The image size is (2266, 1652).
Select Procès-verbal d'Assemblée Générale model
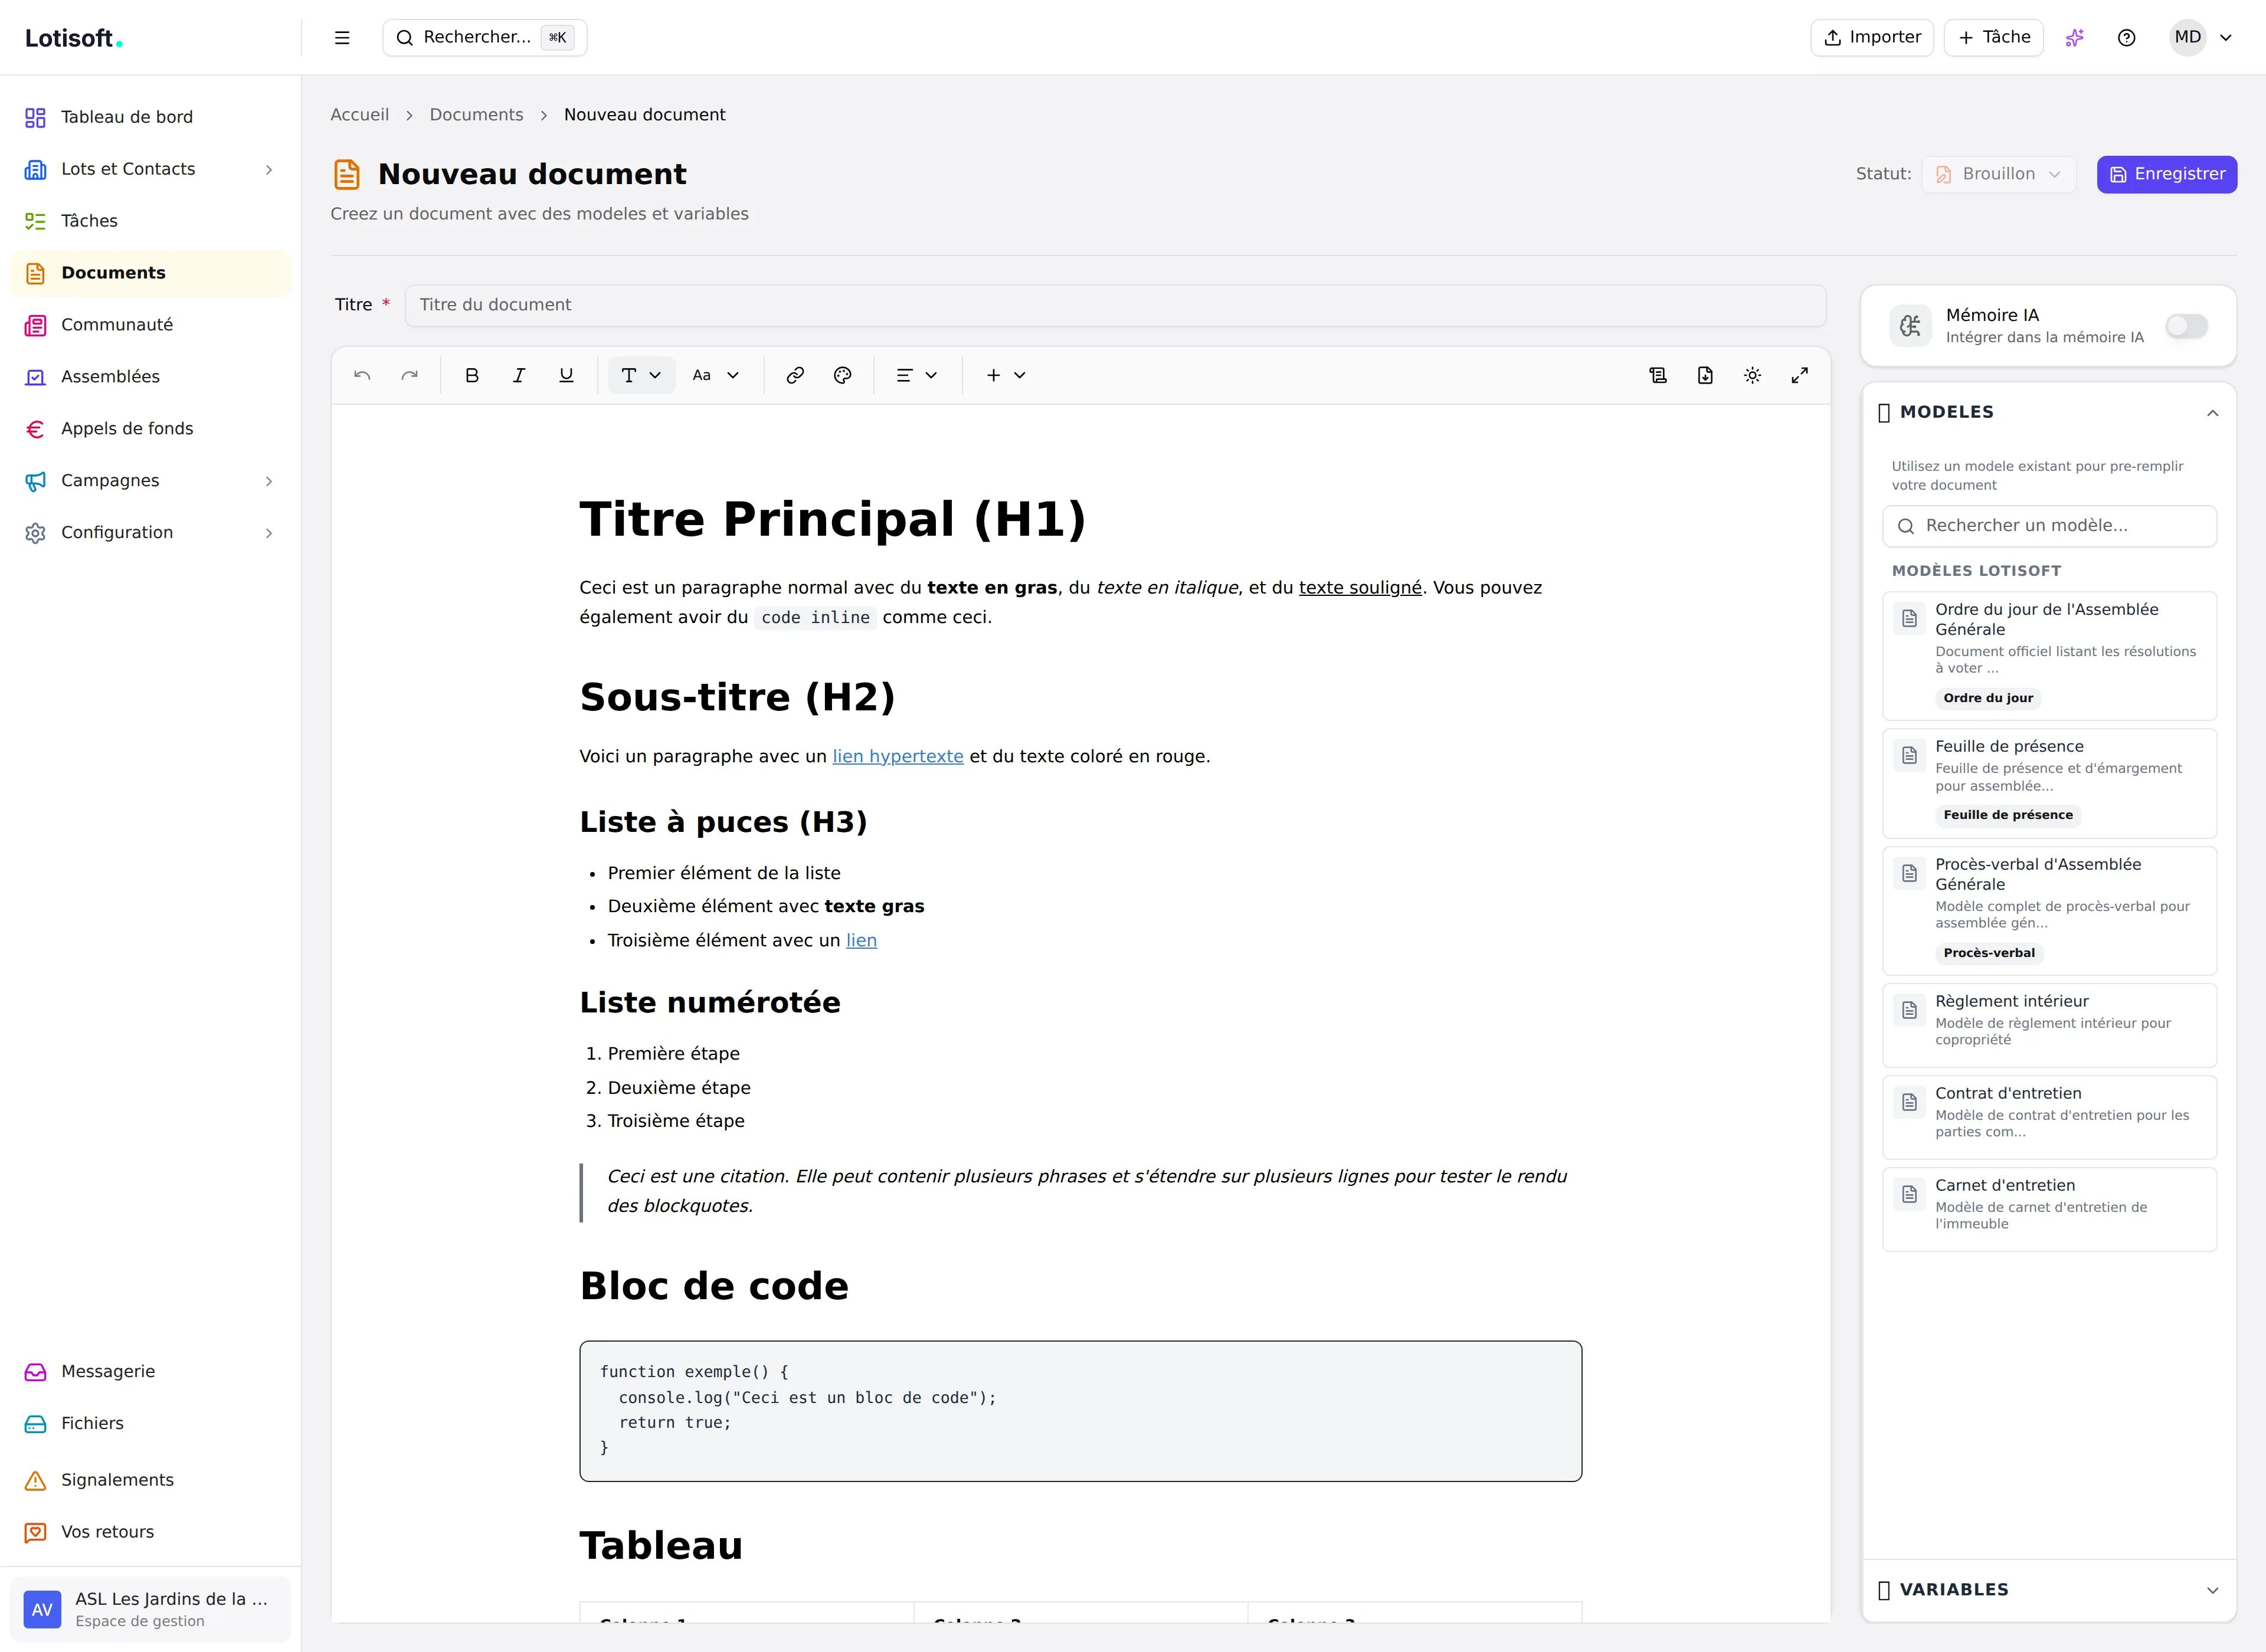2050,911
